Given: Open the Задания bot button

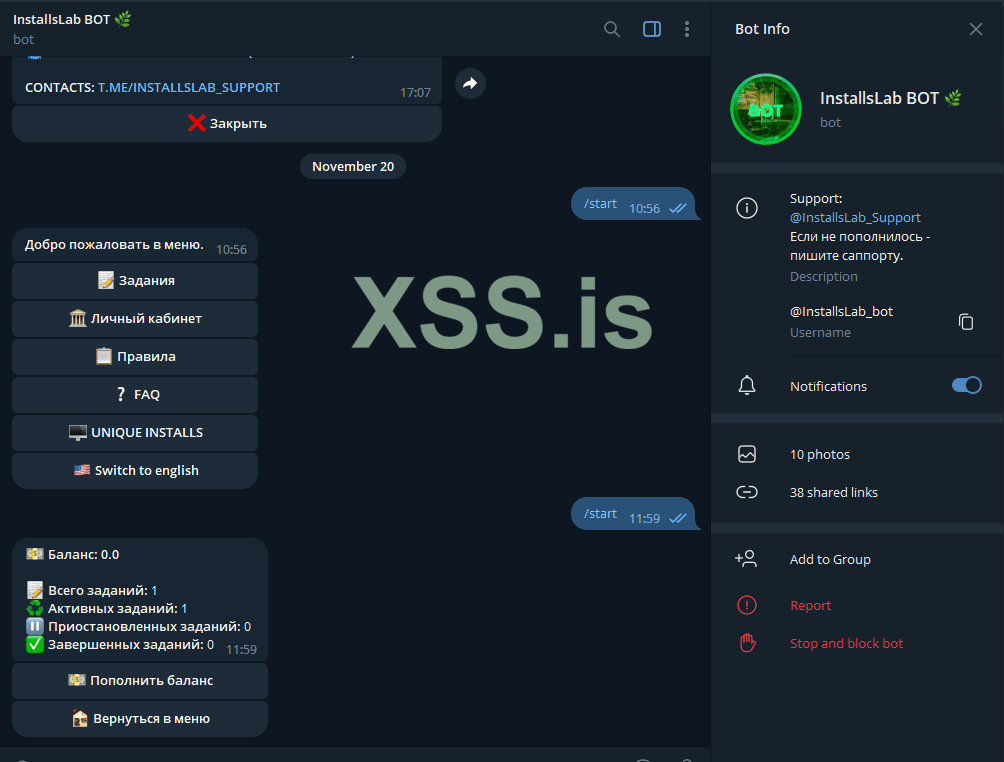Looking at the screenshot, I should click(x=135, y=280).
